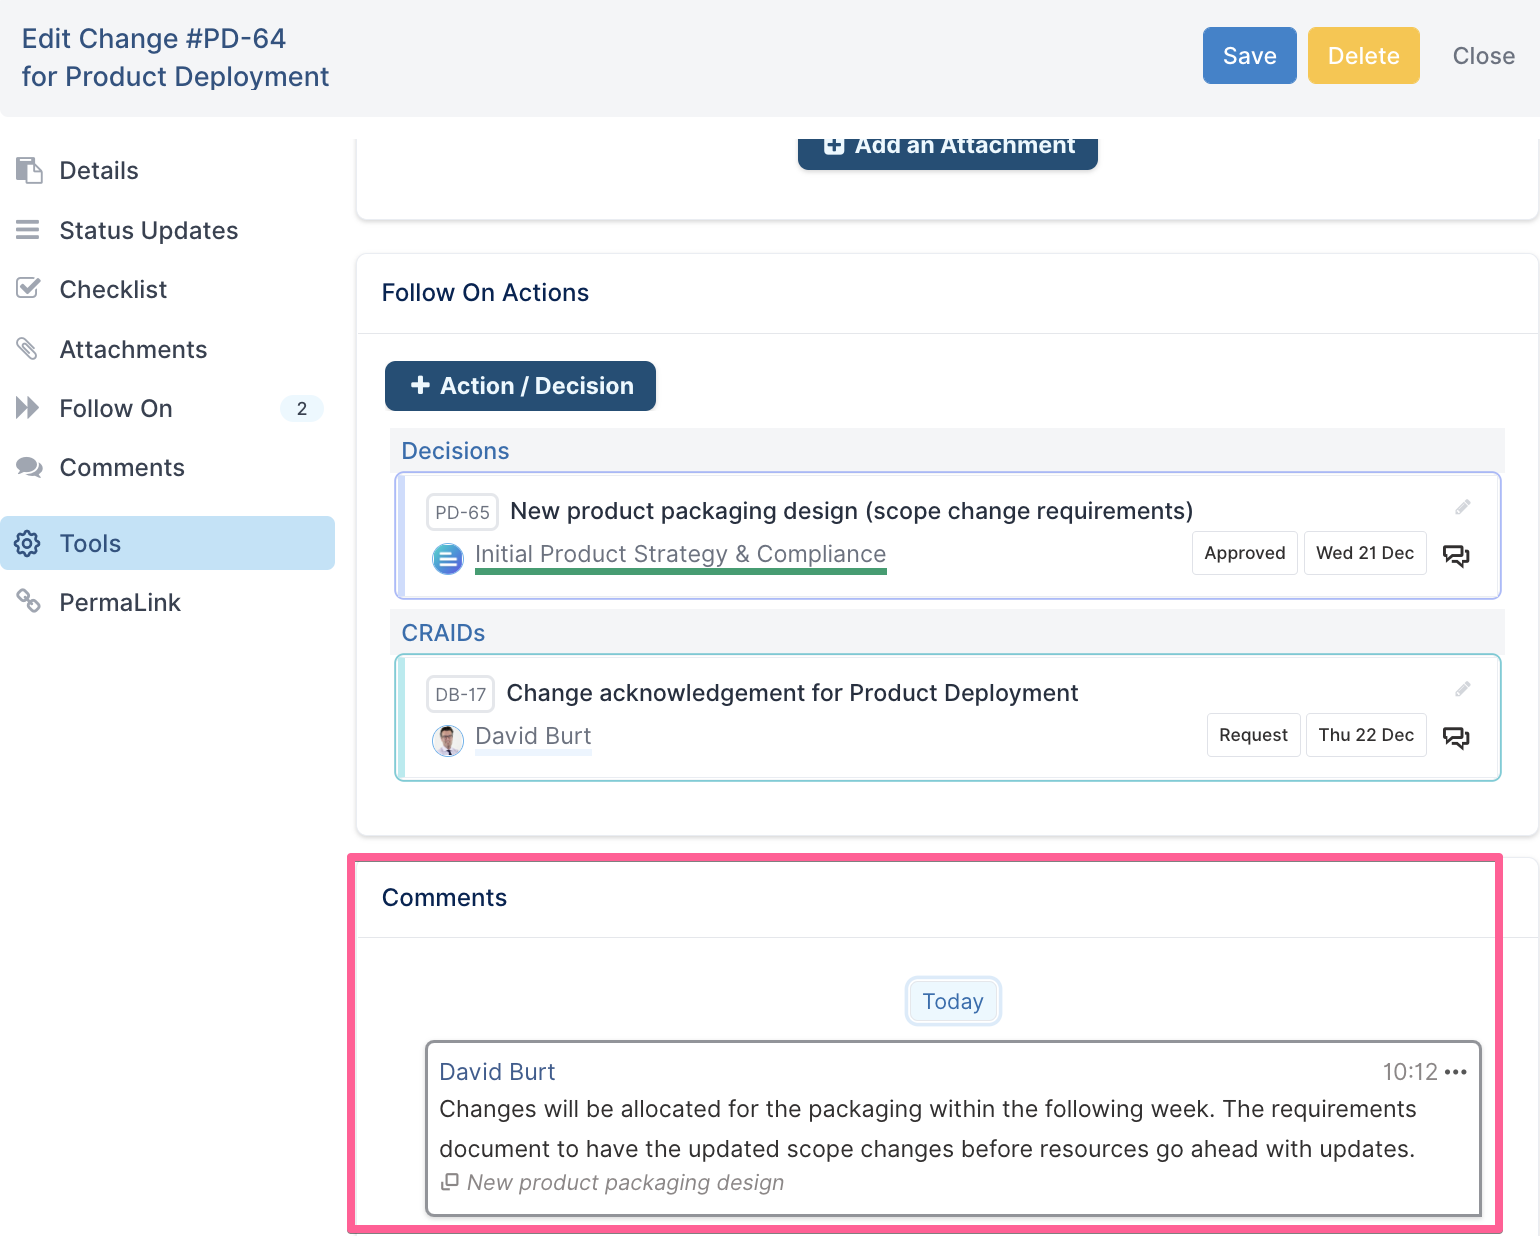
Task: Open the Request type selector
Action: pyautogui.click(x=1253, y=735)
